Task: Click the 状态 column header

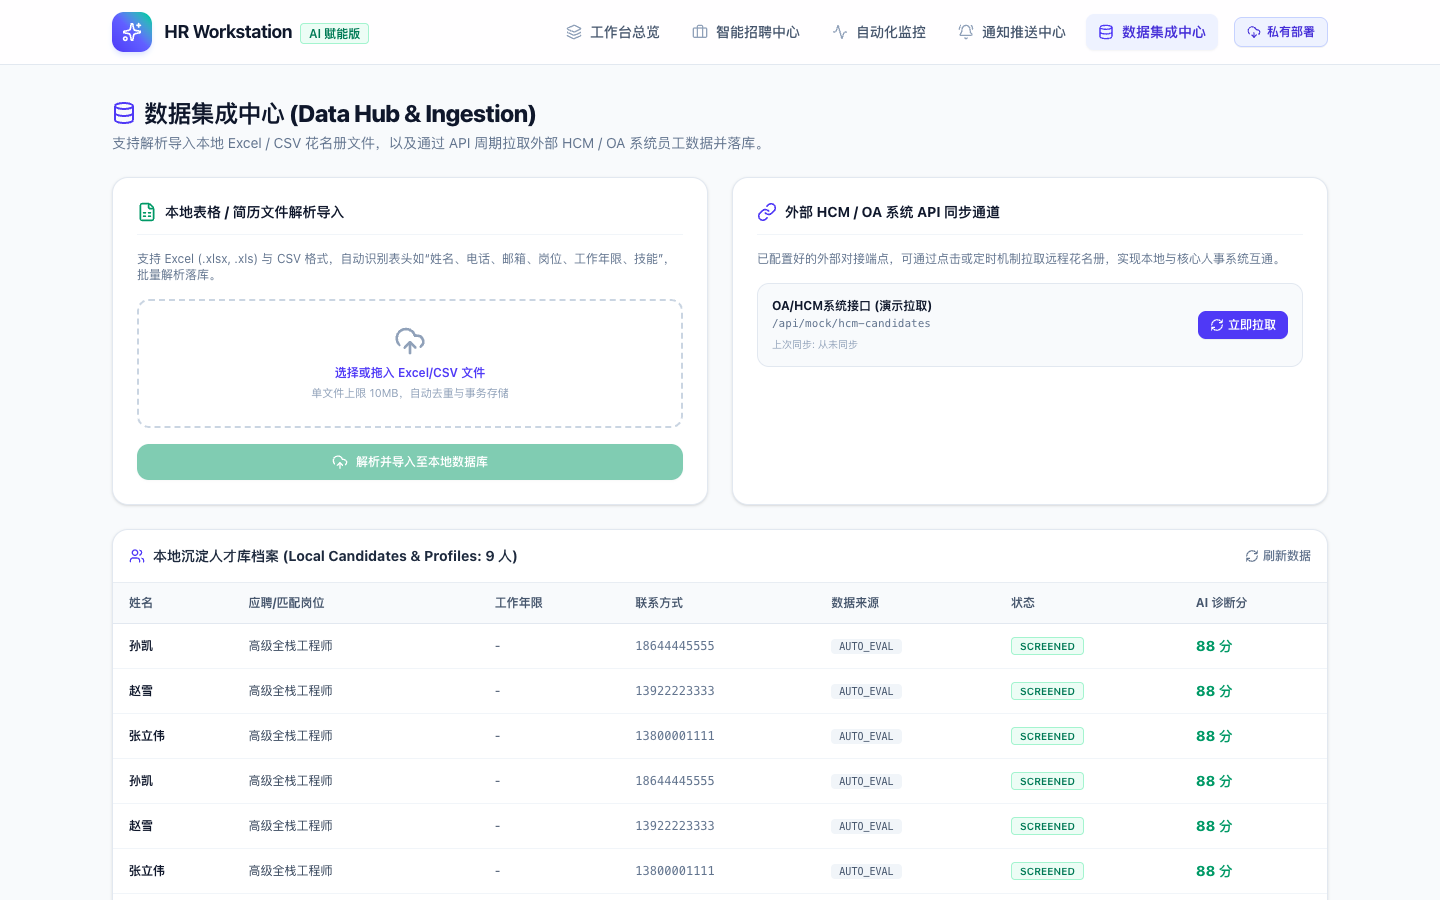Action: click(1023, 603)
